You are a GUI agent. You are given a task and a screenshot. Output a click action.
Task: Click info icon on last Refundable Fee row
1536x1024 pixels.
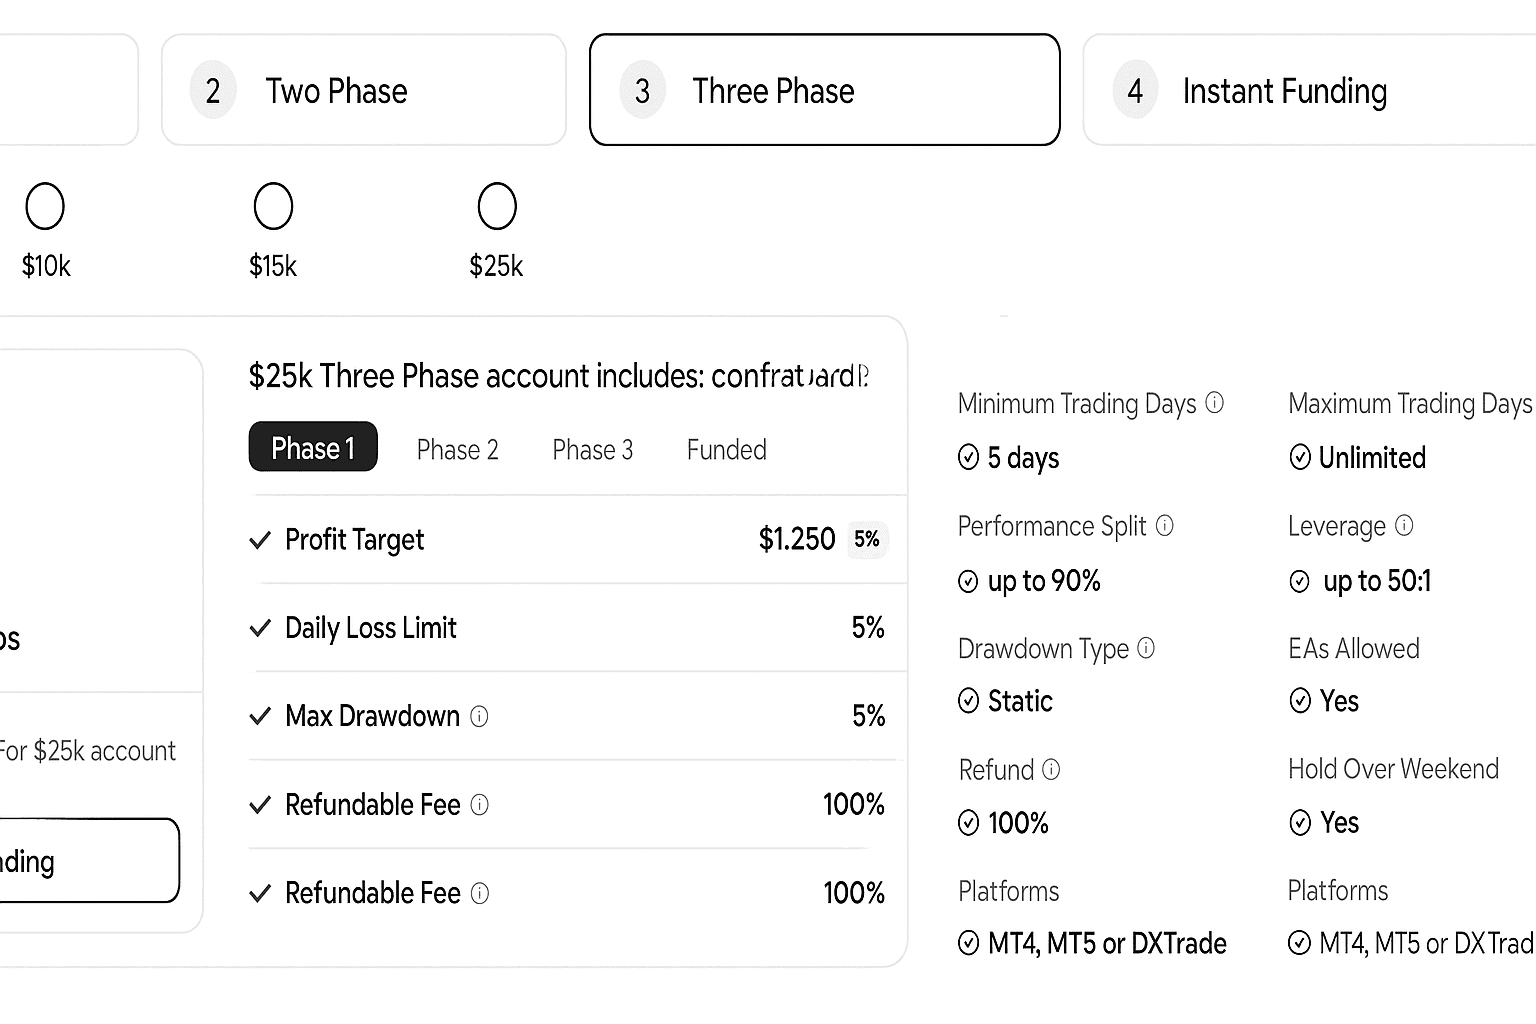click(480, 893)
